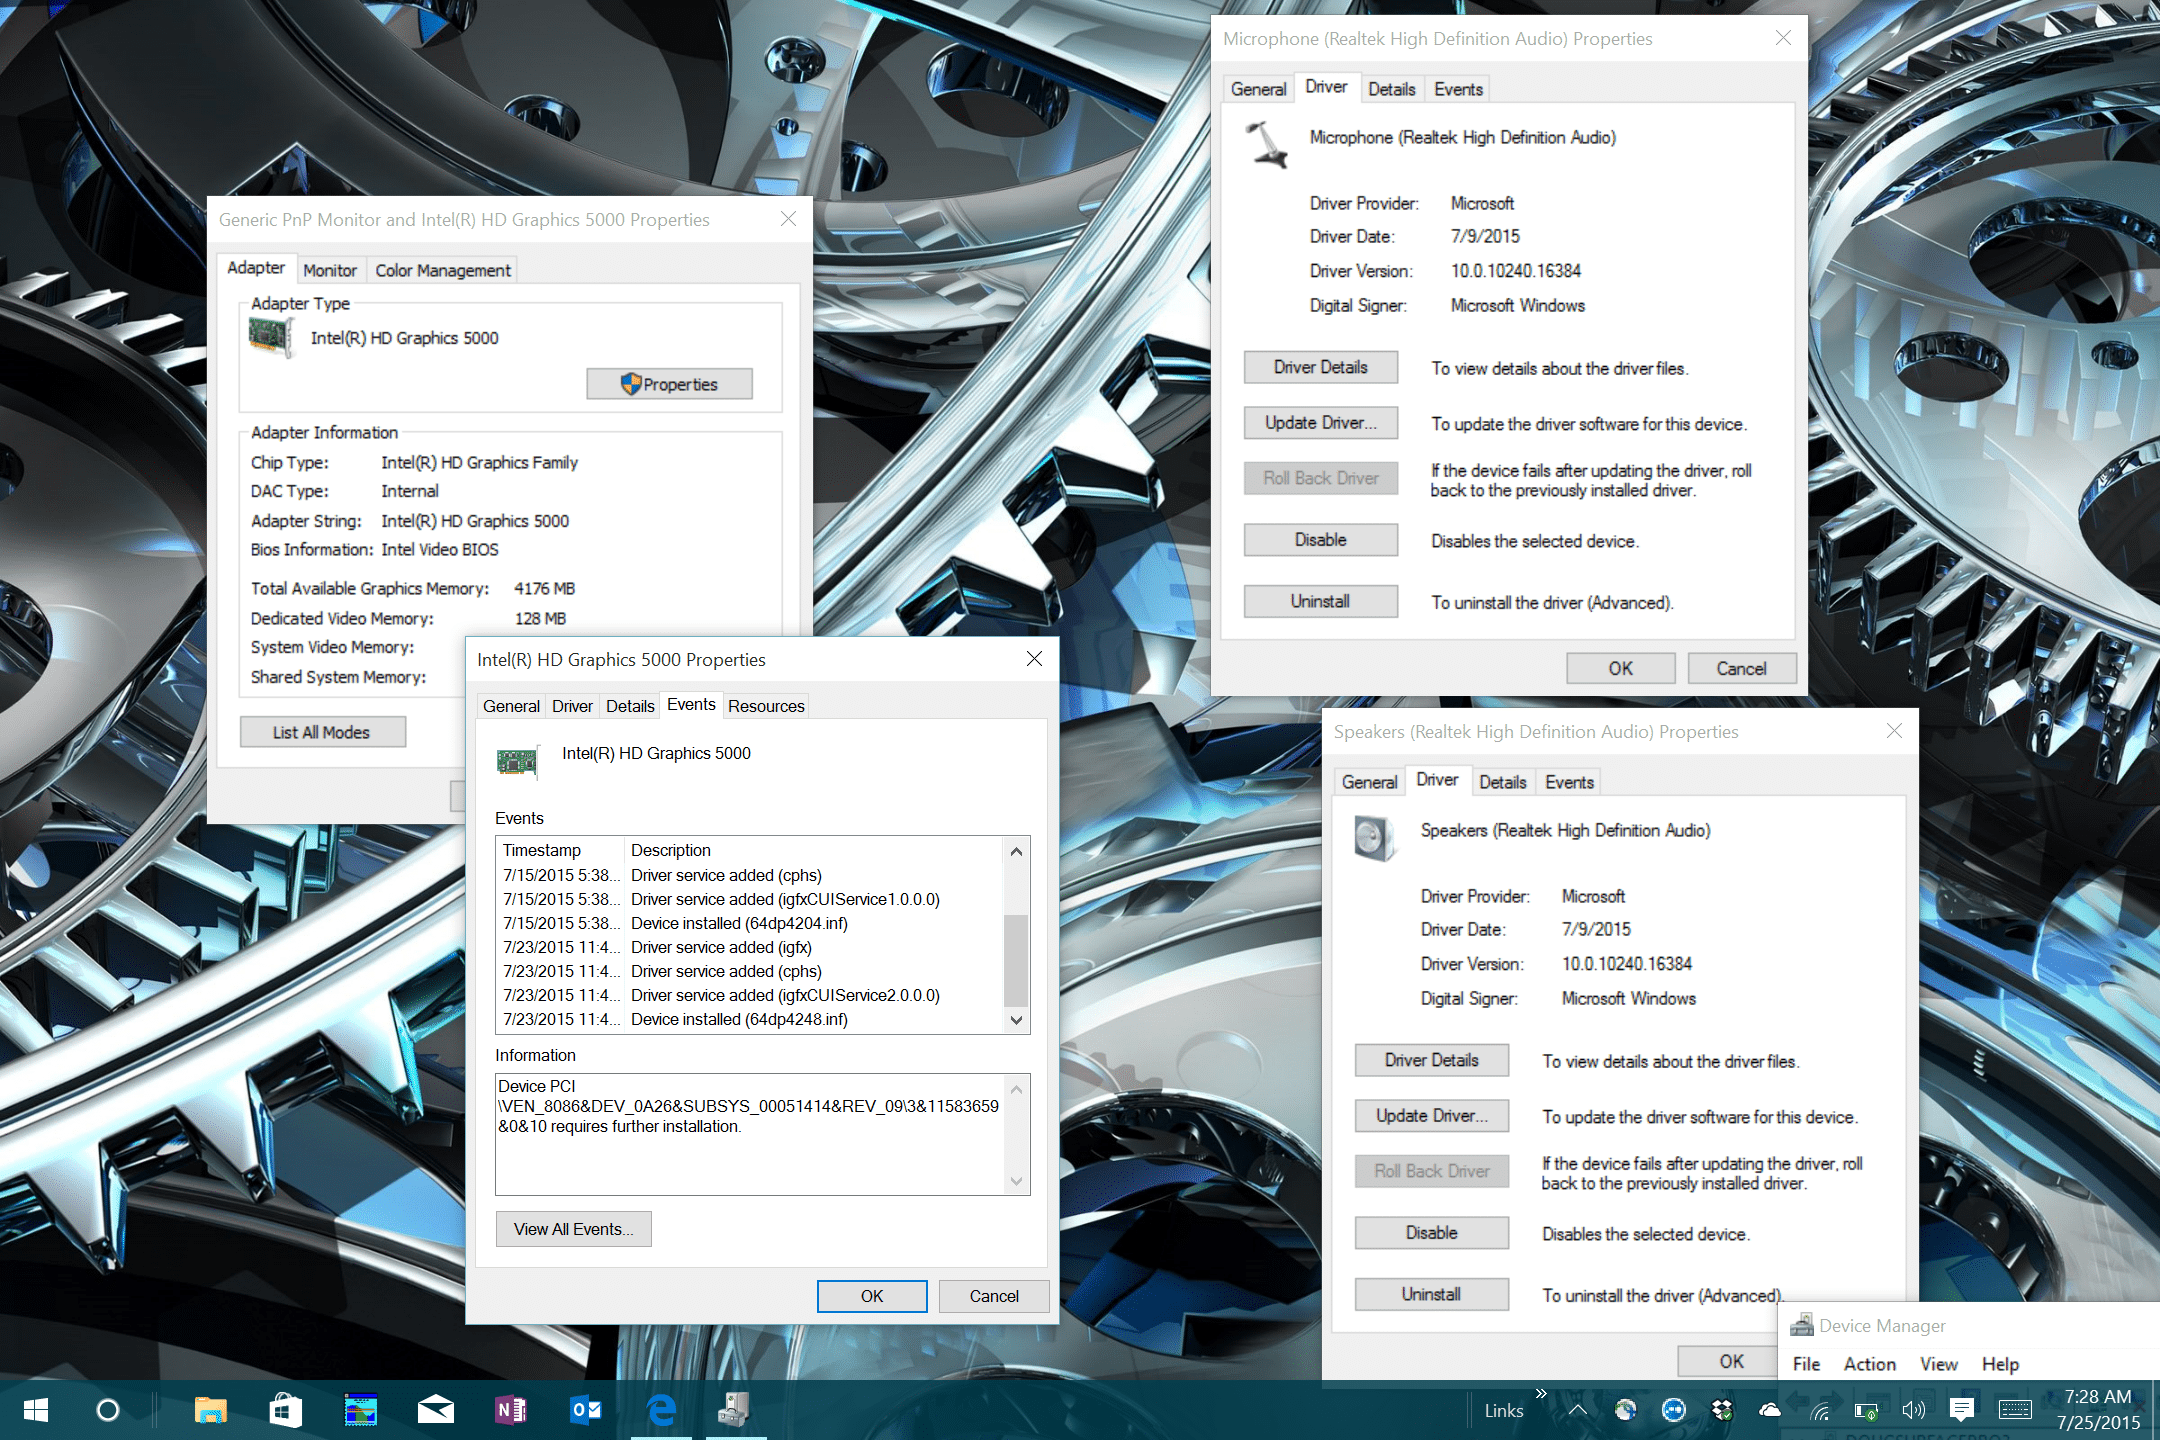Click OK in Microphone Properties
Image resolution: width=2160 pixels, height=1440 pixels.
[1621, 668]
